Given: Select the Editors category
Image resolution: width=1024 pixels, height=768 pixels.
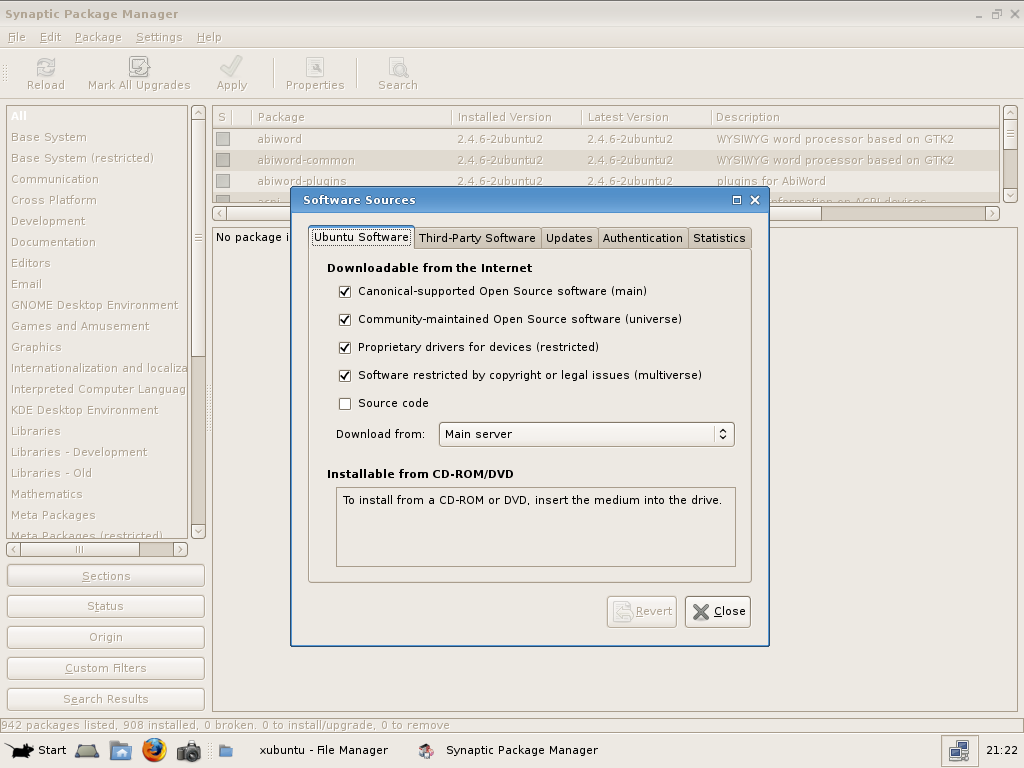Looking at the screenshot, I should pos(97,263).
